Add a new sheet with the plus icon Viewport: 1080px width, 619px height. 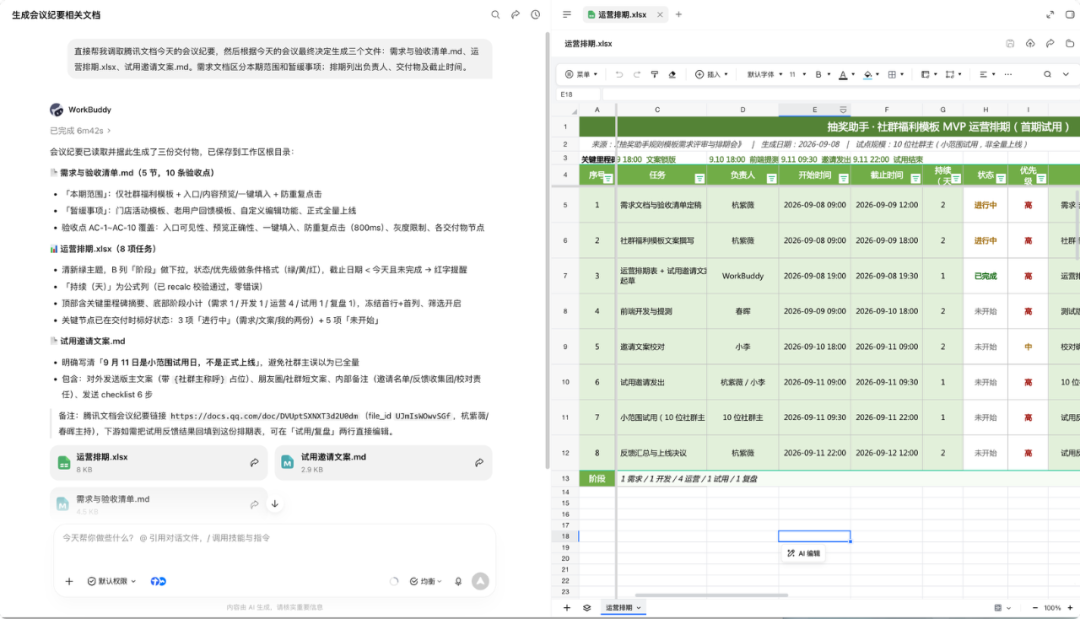[x=567, y=607]
